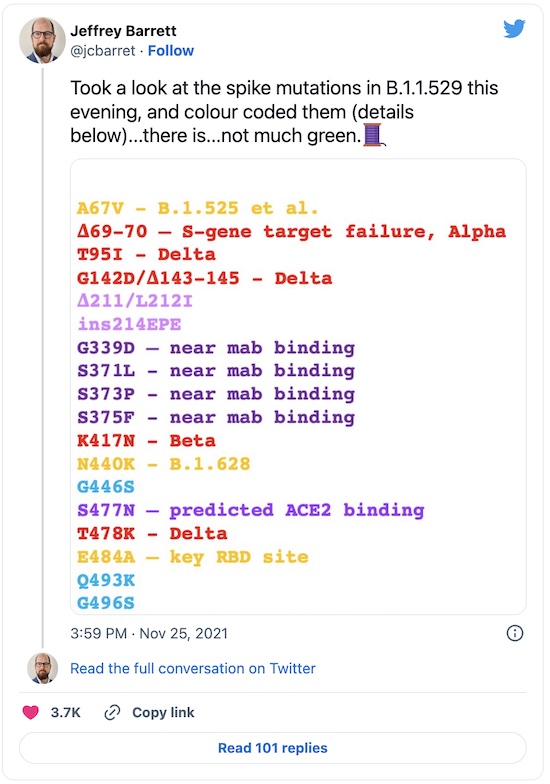Like the tweet with the heart icon
The height and width of the screenshot is (784, 550).
pos(30,712)
